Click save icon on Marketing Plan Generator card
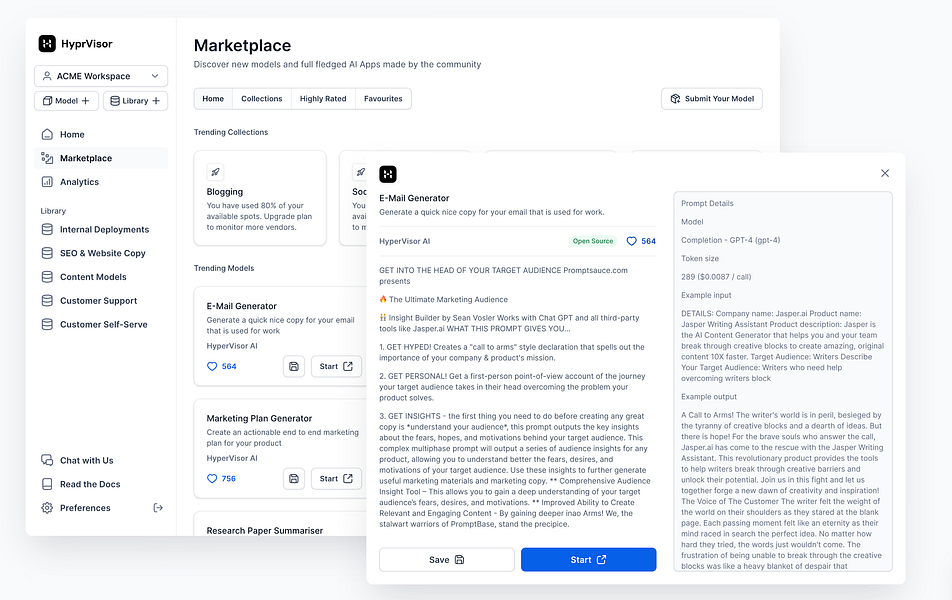 (x=293, y=478)
